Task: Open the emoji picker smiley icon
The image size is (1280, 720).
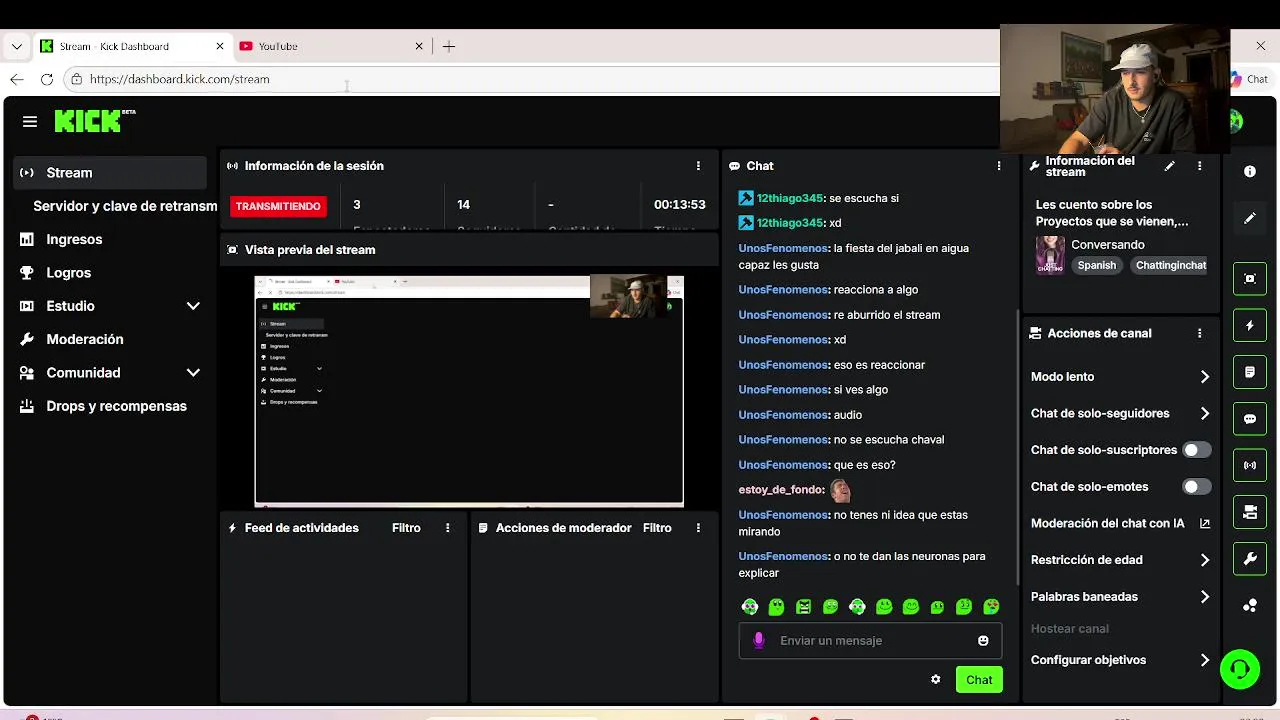Action: pos(983,640)
